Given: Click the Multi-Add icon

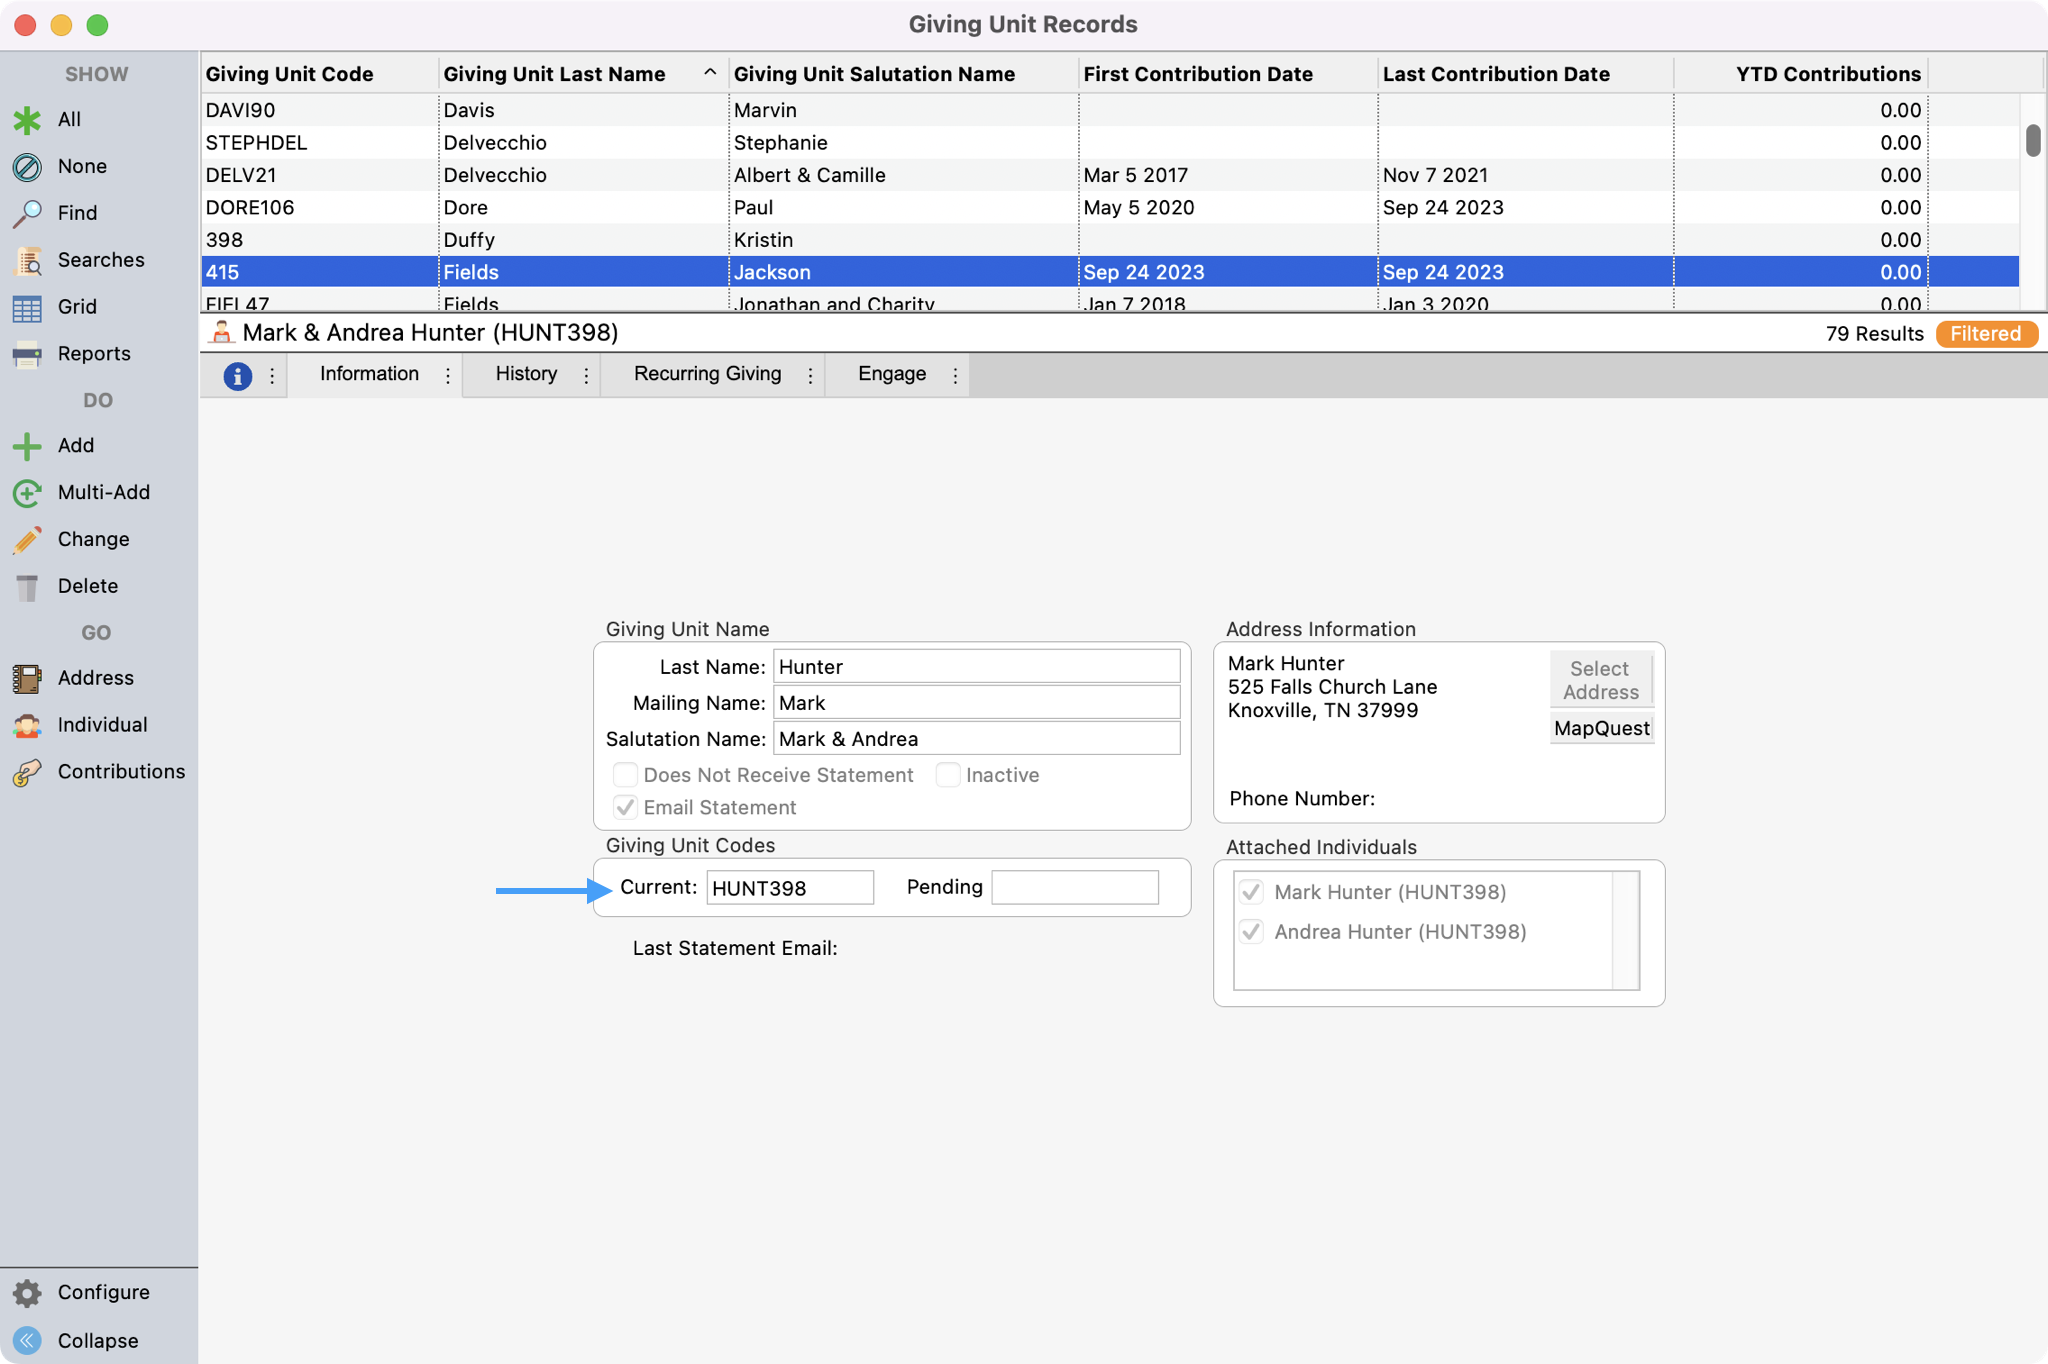Looking at the screenshot, I should coord(27,493).
